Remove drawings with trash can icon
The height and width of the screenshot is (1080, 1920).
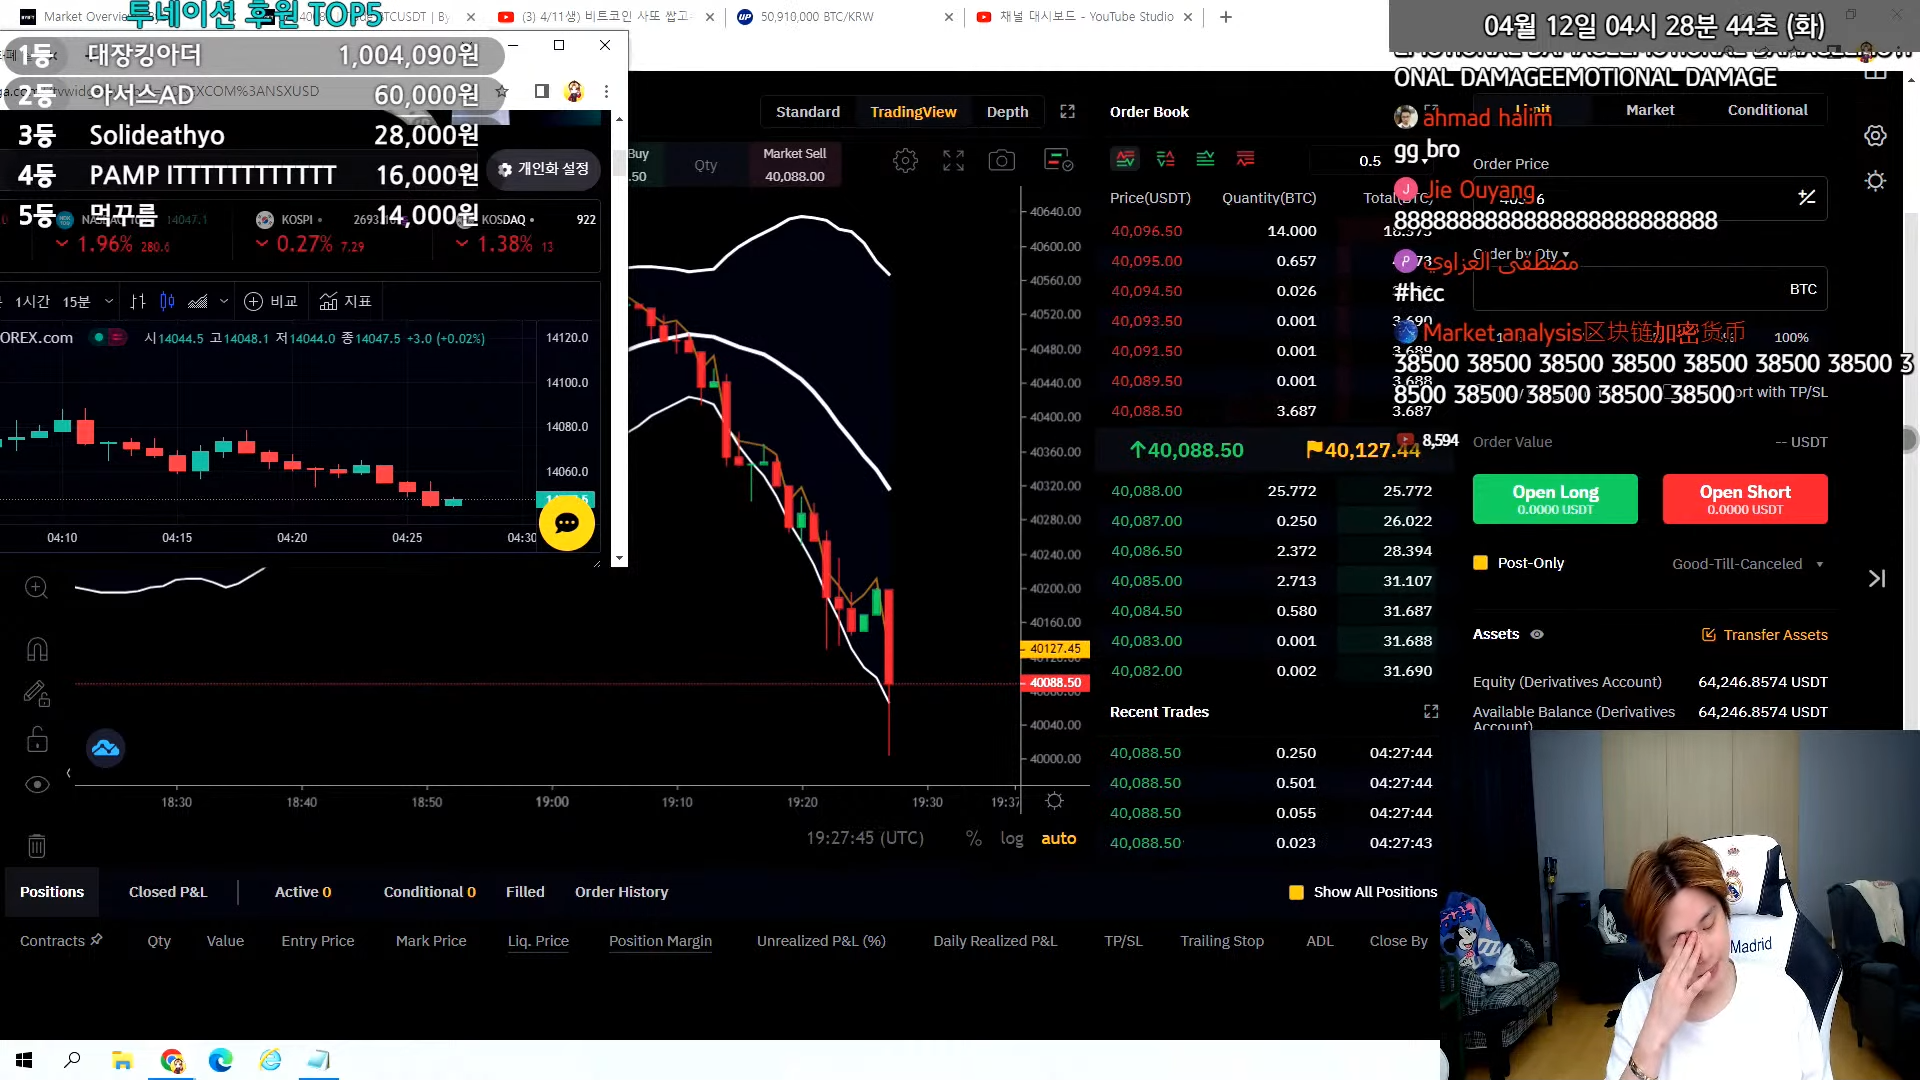click(37, 846)
